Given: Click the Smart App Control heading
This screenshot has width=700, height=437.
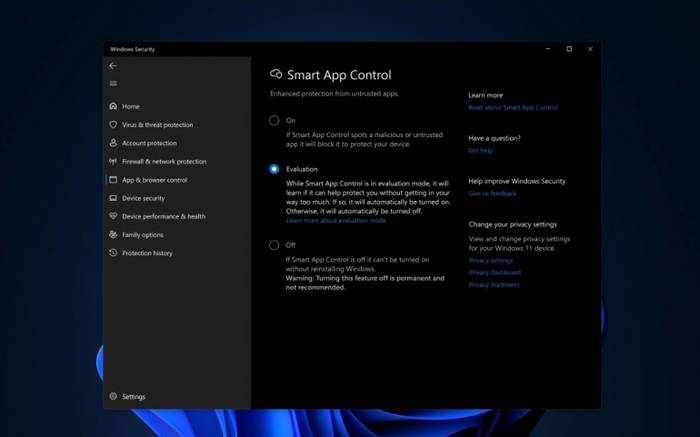Looking at the screenshot, I should tap(339, 75).
